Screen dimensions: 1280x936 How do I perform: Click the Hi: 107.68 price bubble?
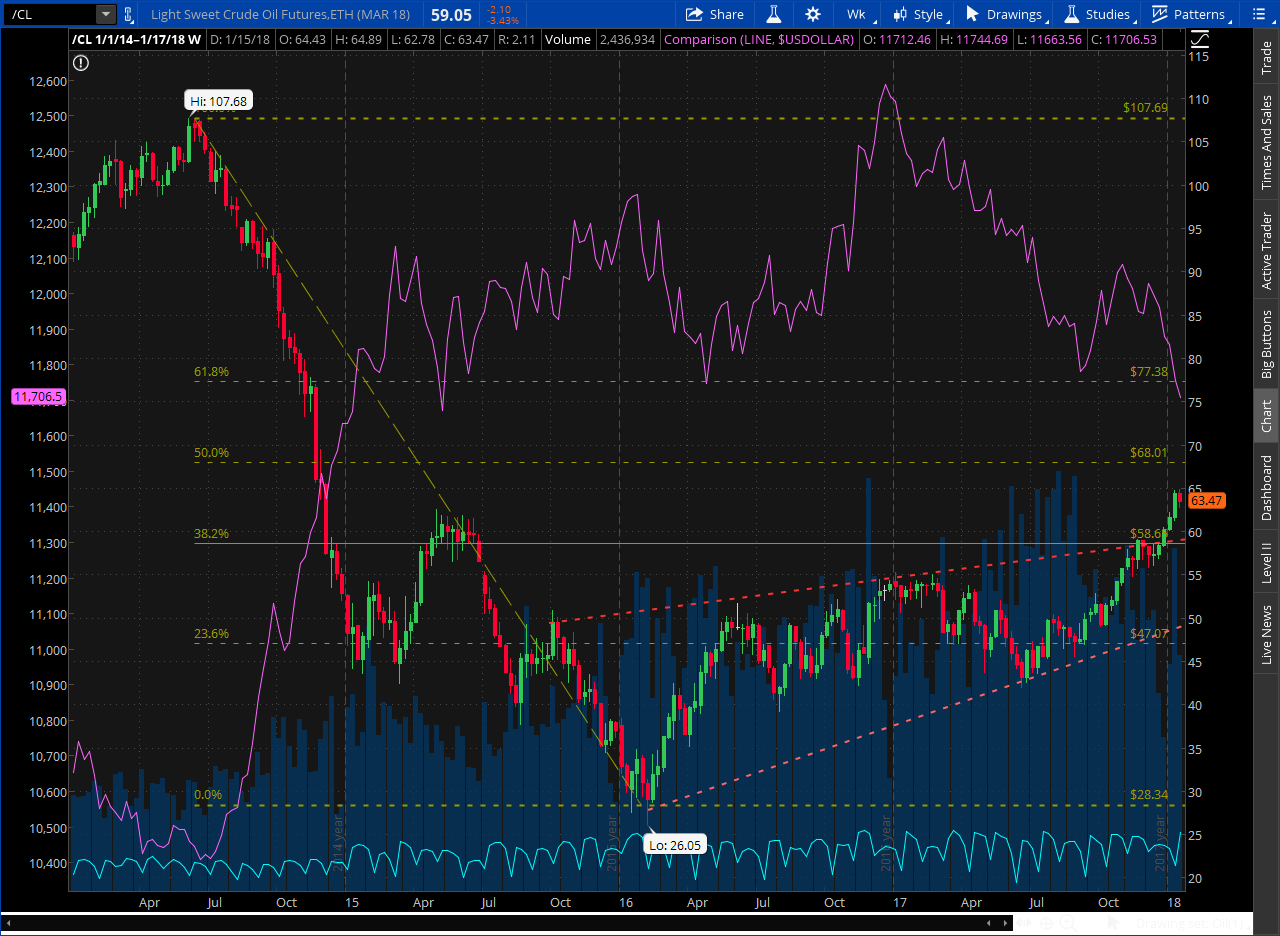(218, 101)
